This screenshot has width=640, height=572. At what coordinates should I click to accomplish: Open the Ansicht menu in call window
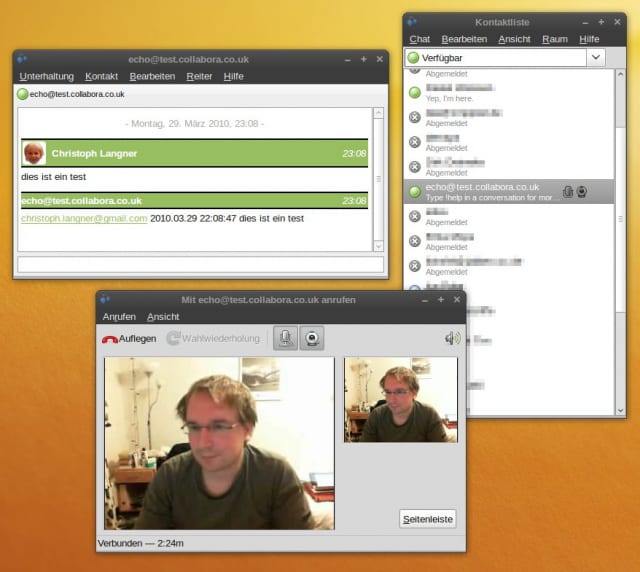[x=163, y=316]
